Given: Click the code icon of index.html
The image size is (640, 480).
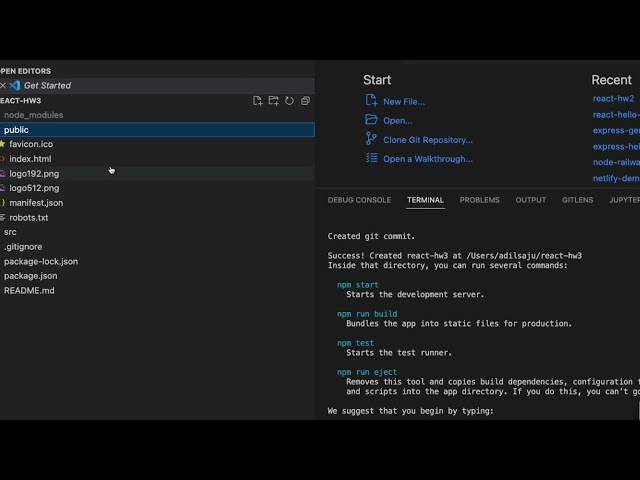Looking at the screenshot, I should (x=2, y=158).
